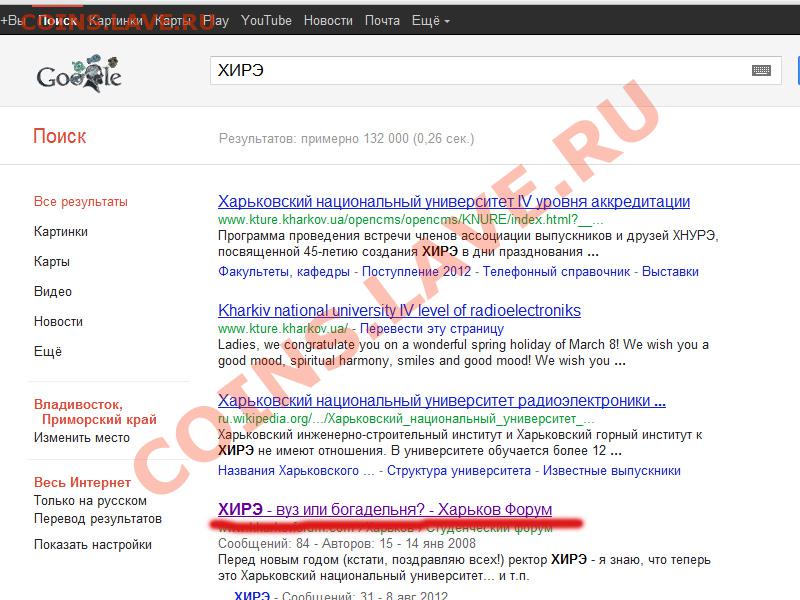Click the Владивосток, Приморский край location text

pos(95,412)
